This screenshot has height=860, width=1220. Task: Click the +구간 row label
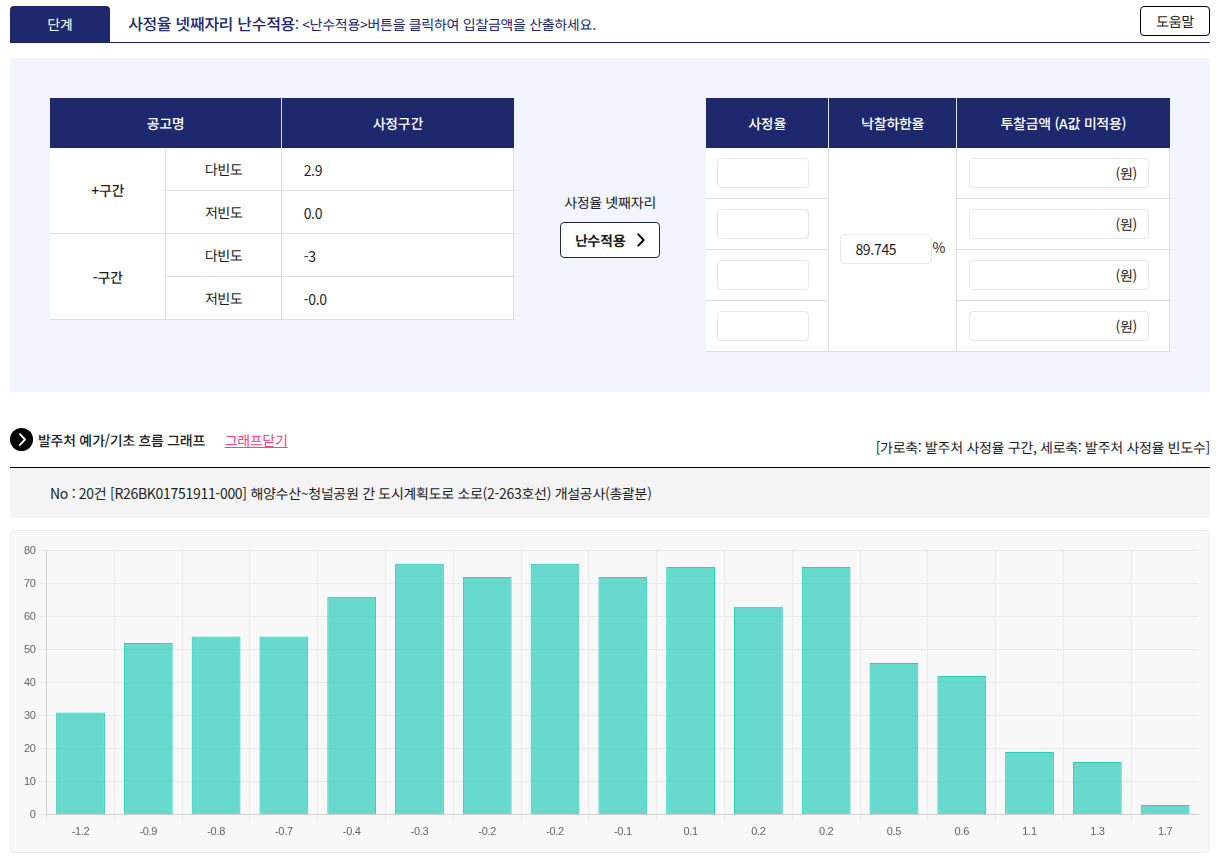[108, 191]
